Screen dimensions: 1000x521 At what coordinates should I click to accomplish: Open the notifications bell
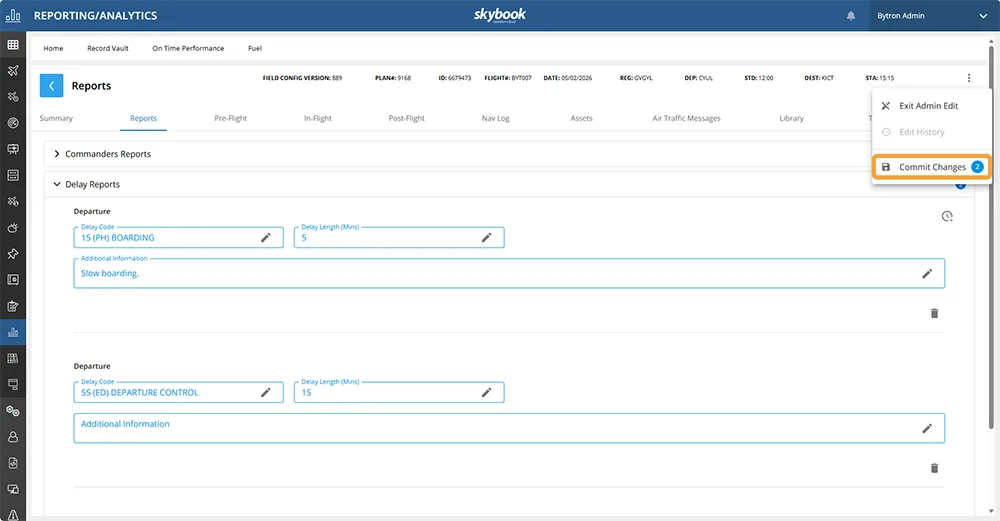coord(851,16)
